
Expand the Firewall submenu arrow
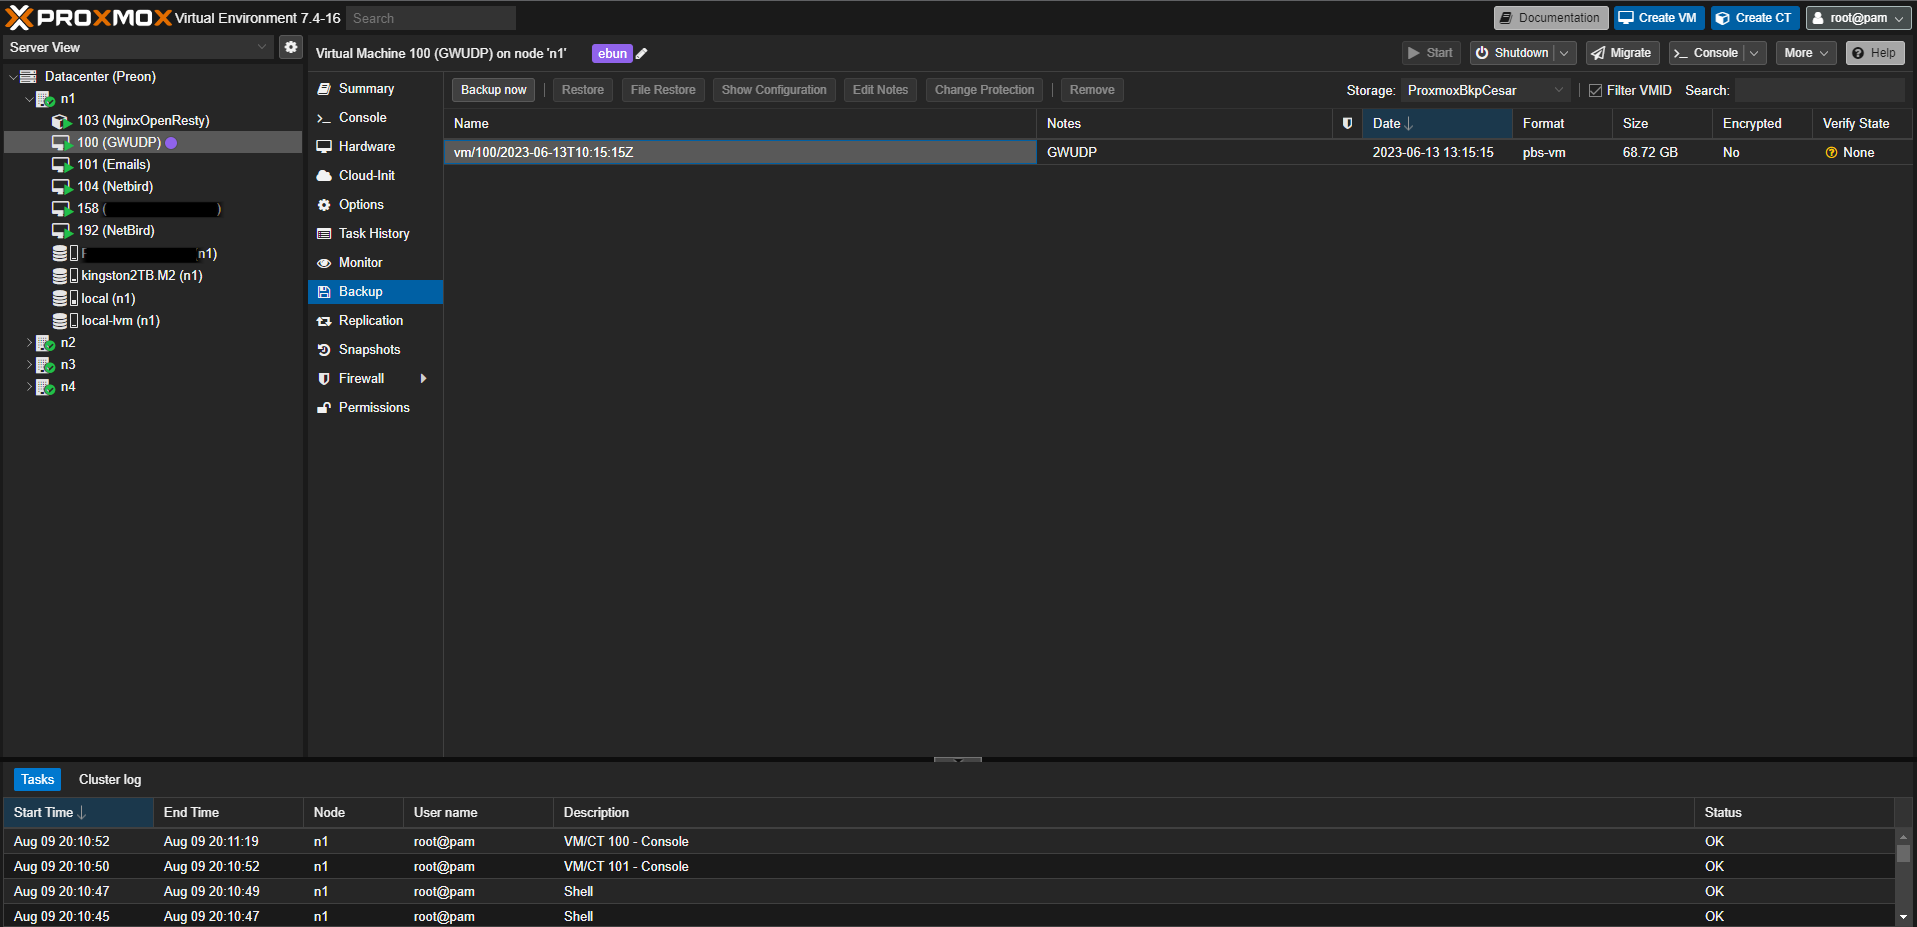(x=424, y=379)
